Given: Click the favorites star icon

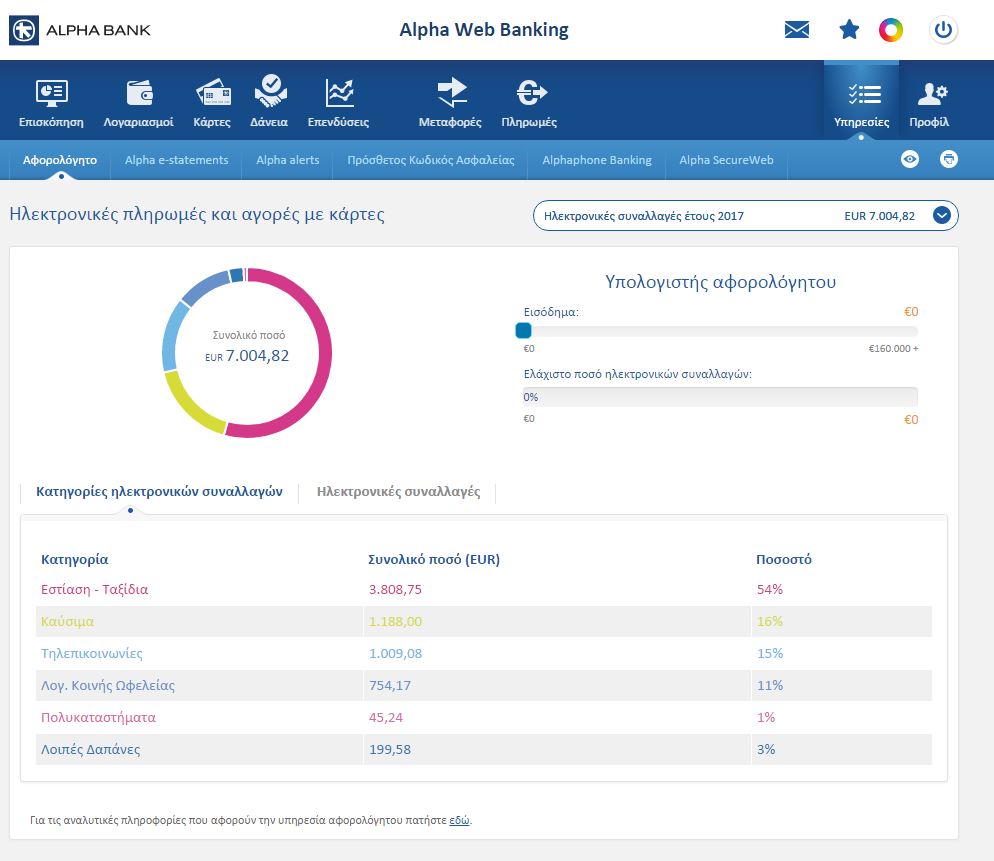Looking at the screenshot, I should (849, 29).
